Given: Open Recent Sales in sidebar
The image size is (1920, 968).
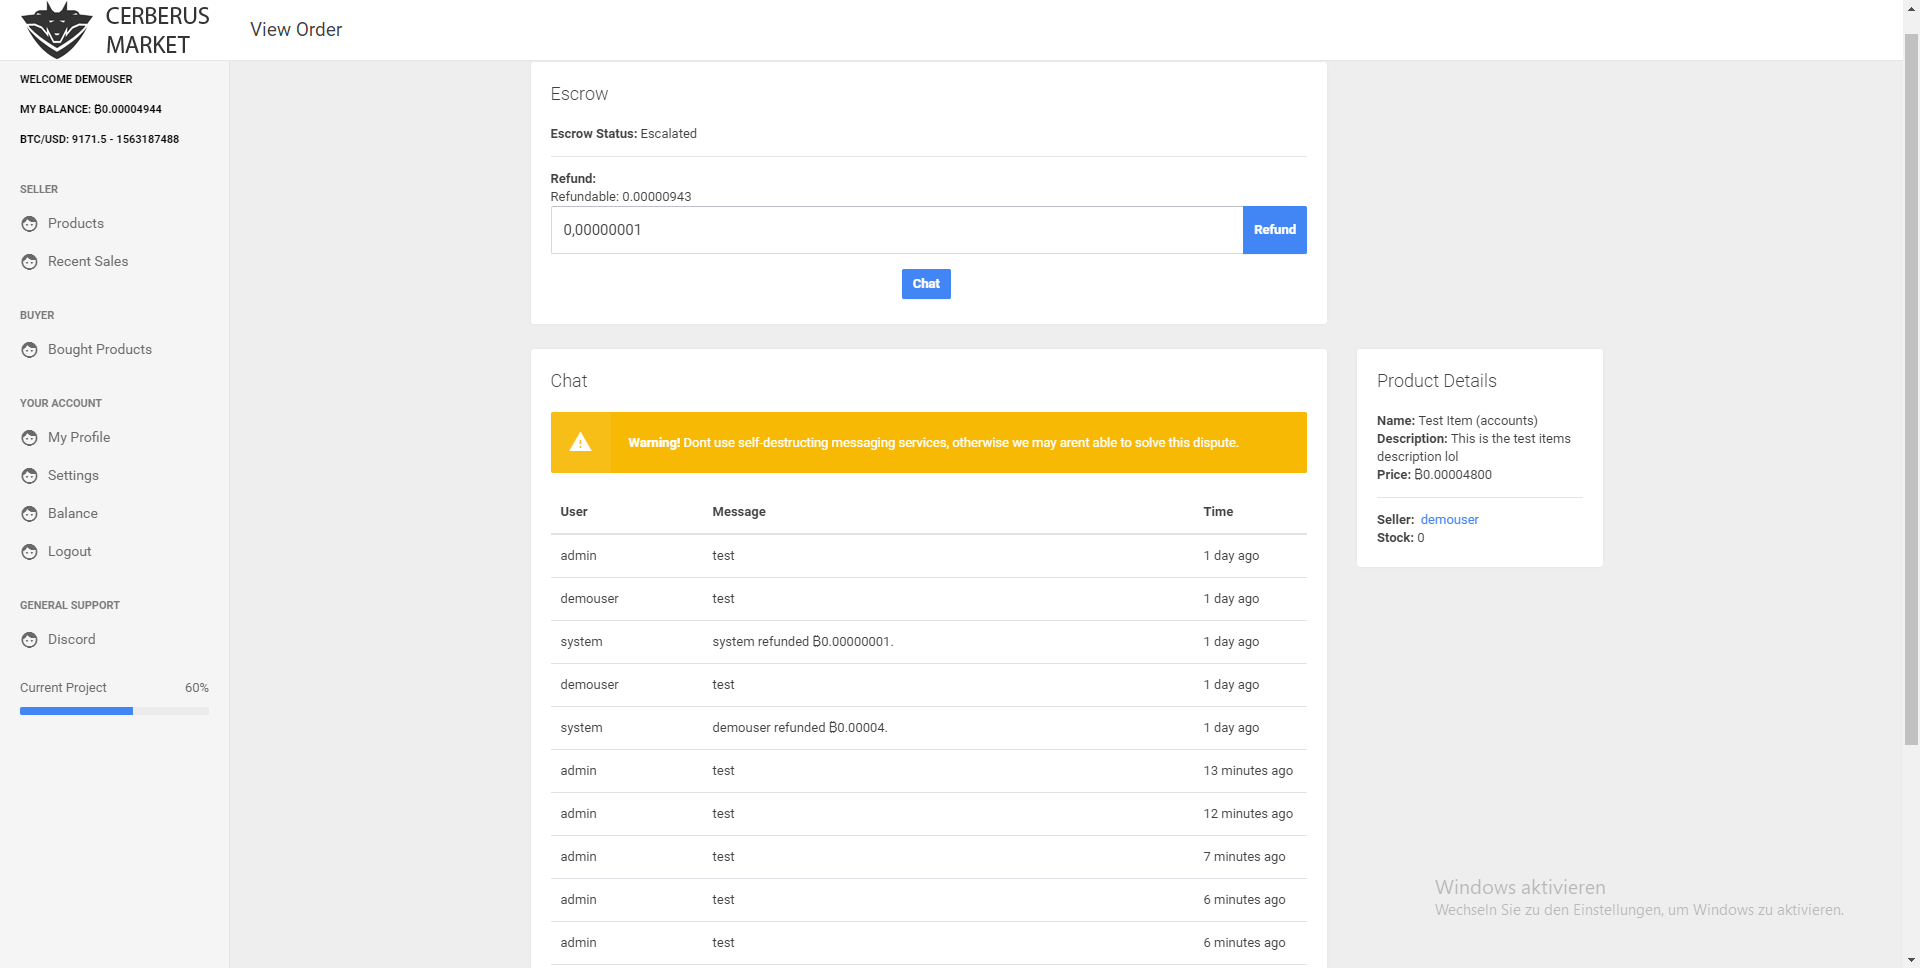Looking at the screenshot, I should coord(88,261).
